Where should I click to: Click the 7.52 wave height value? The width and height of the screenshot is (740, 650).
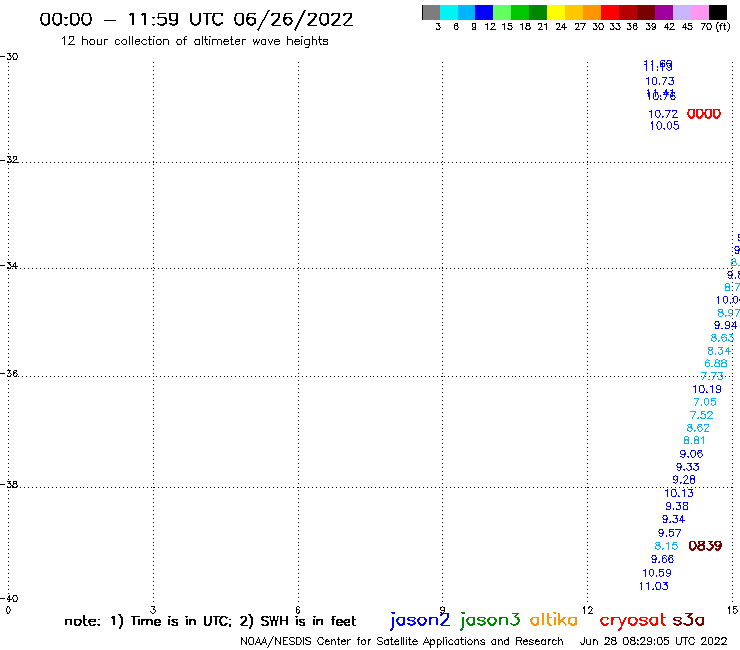coord(701,415)
